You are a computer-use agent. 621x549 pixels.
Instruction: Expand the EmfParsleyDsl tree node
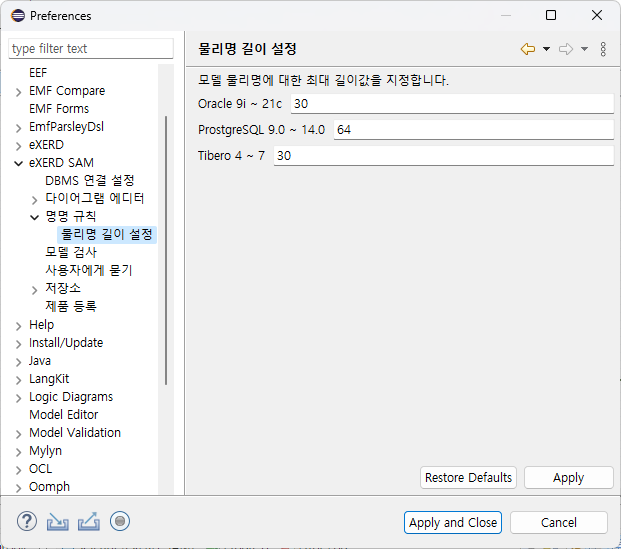18,128
